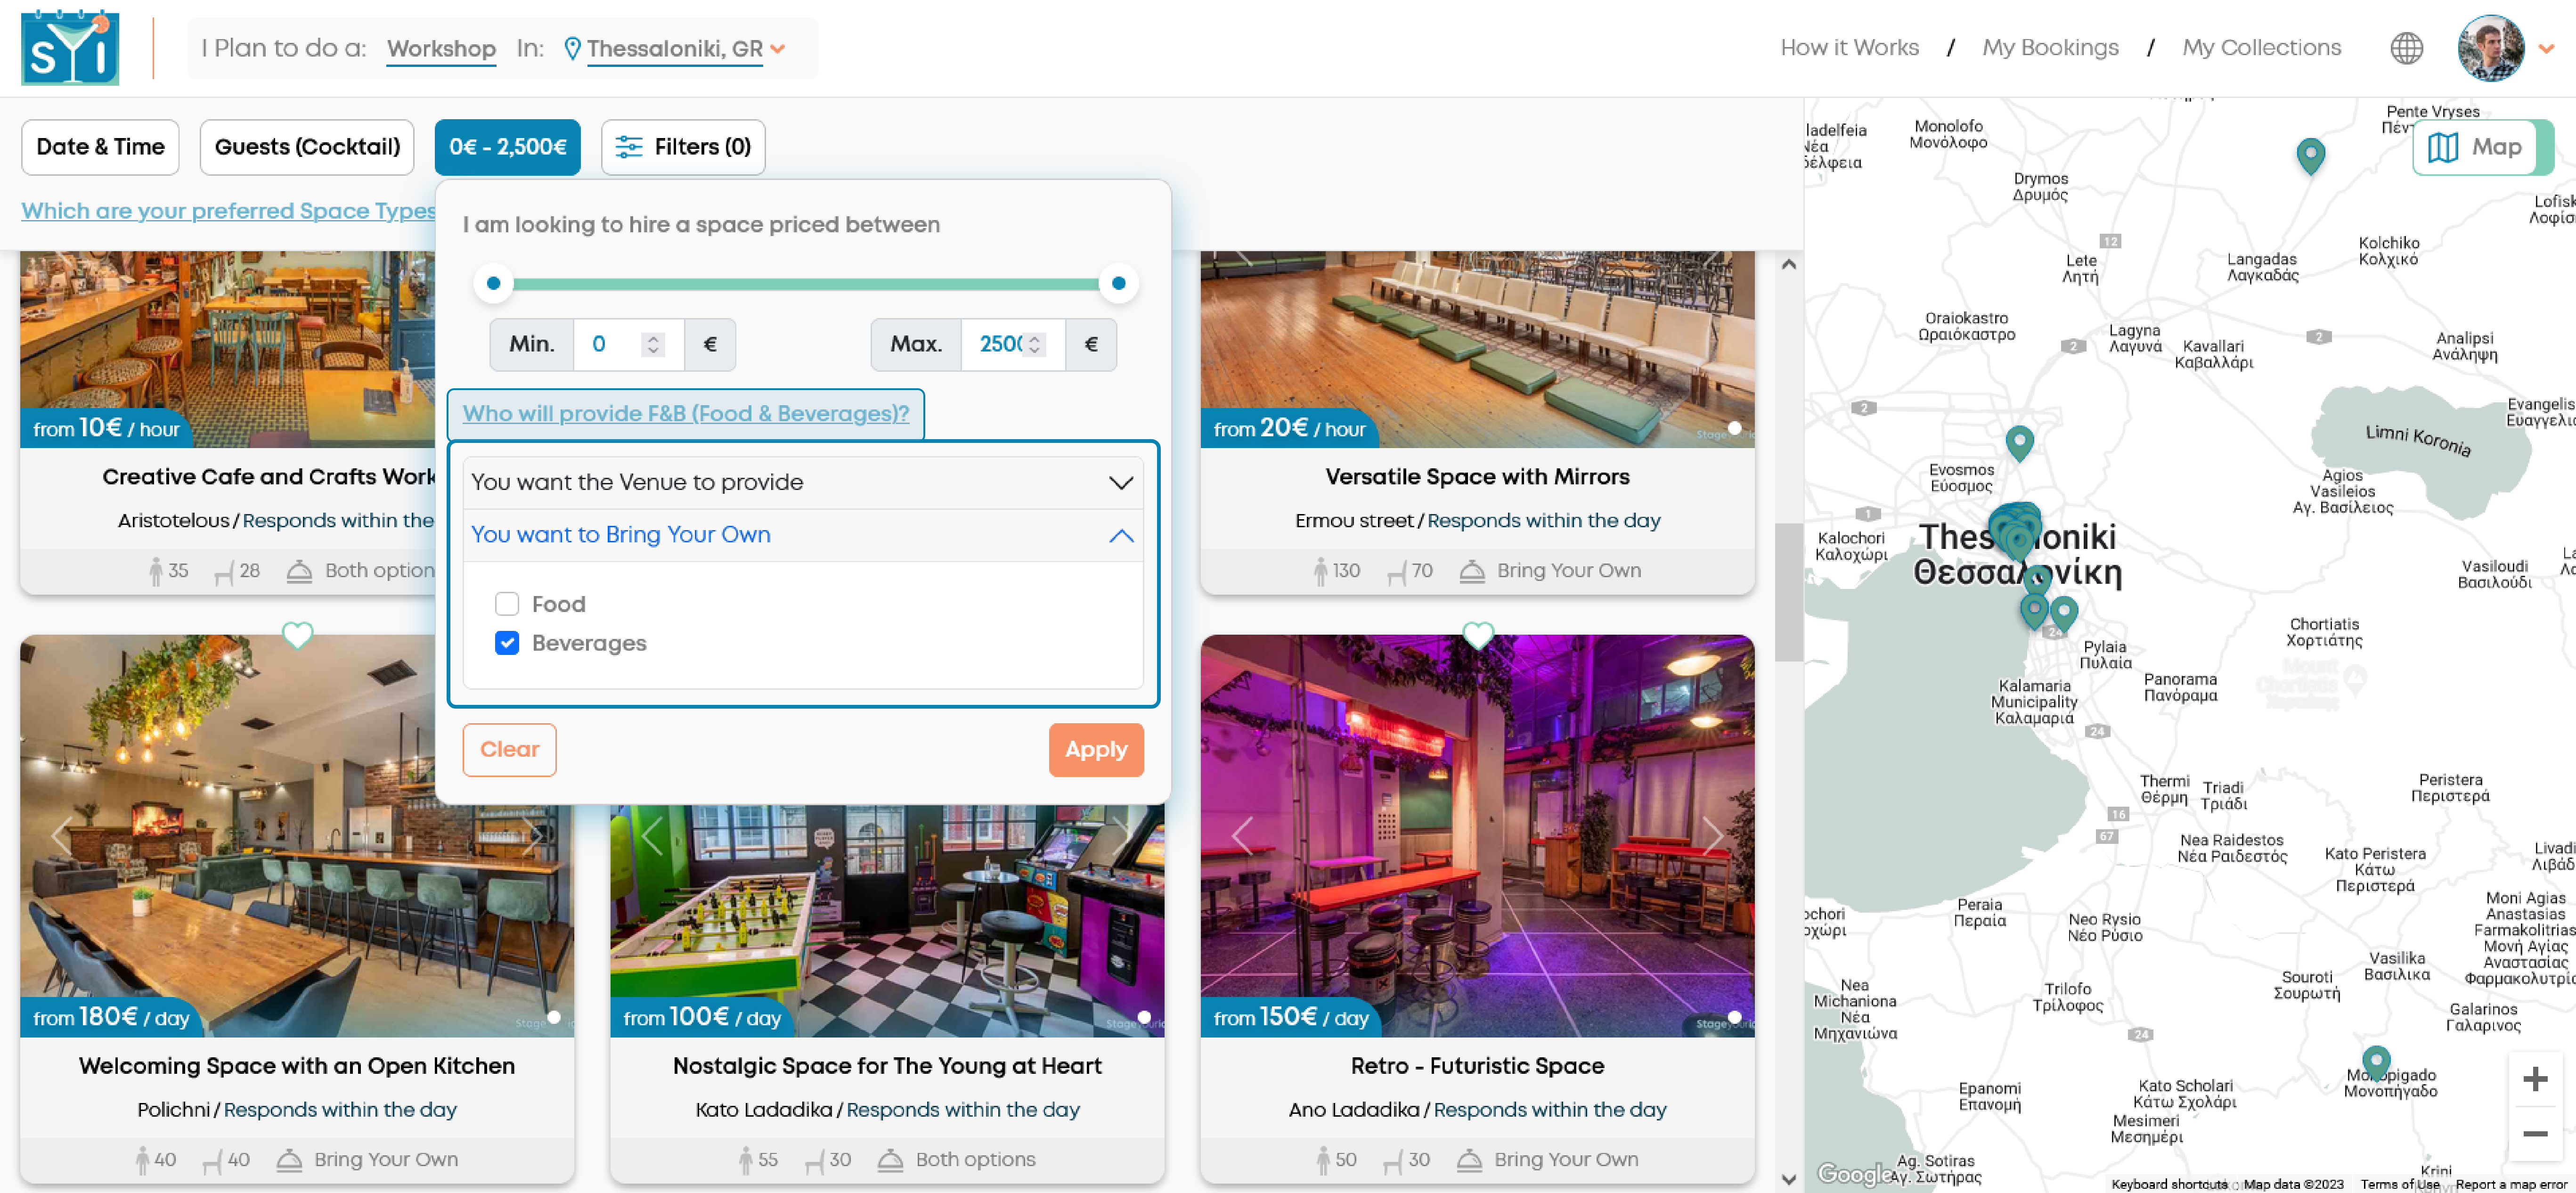This screenshot has height=1193, width=2576.
Task: Toggle the Map view button
Action: pos(2480,147)
